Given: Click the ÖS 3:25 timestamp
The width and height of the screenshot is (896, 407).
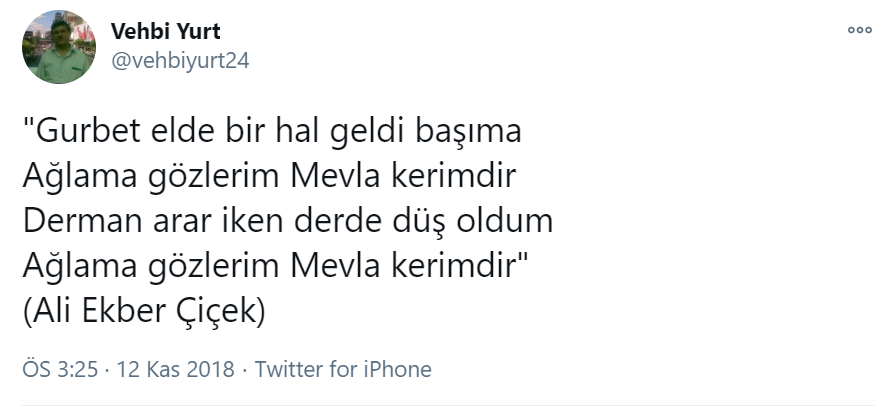Looking at the screenshot, I should tap(60, 369).
